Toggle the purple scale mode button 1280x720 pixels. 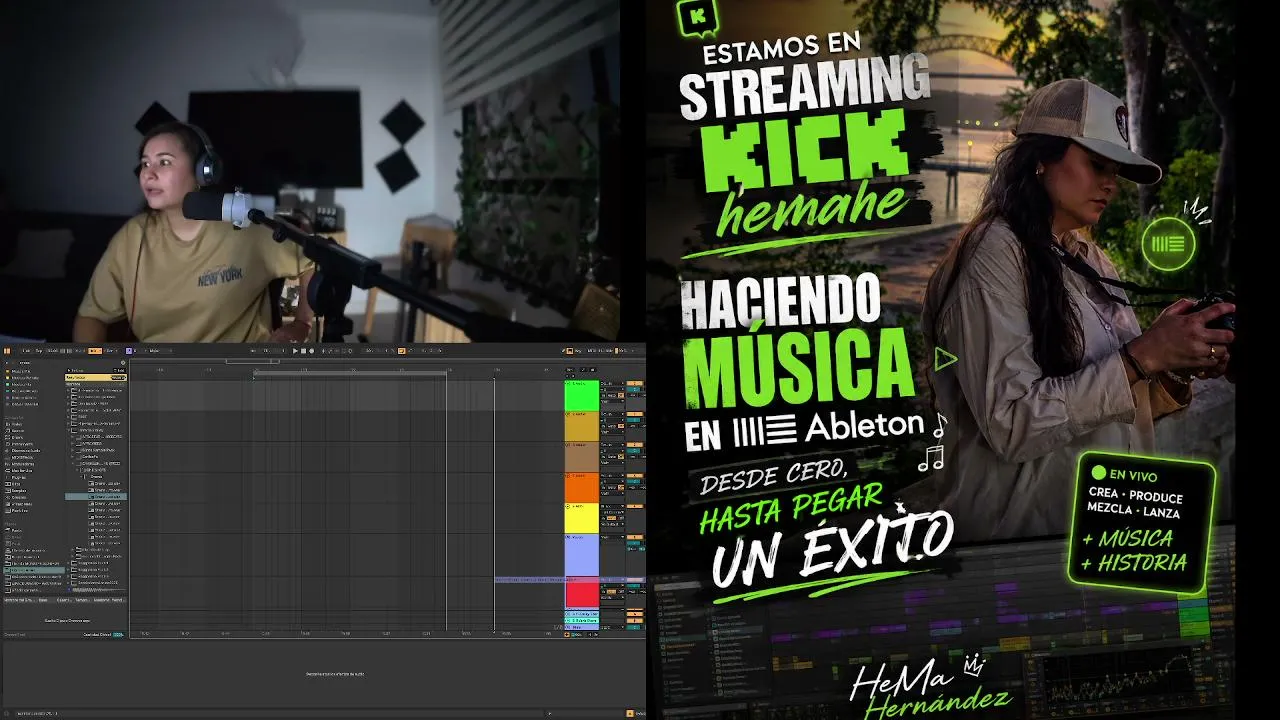coord(129,351)
